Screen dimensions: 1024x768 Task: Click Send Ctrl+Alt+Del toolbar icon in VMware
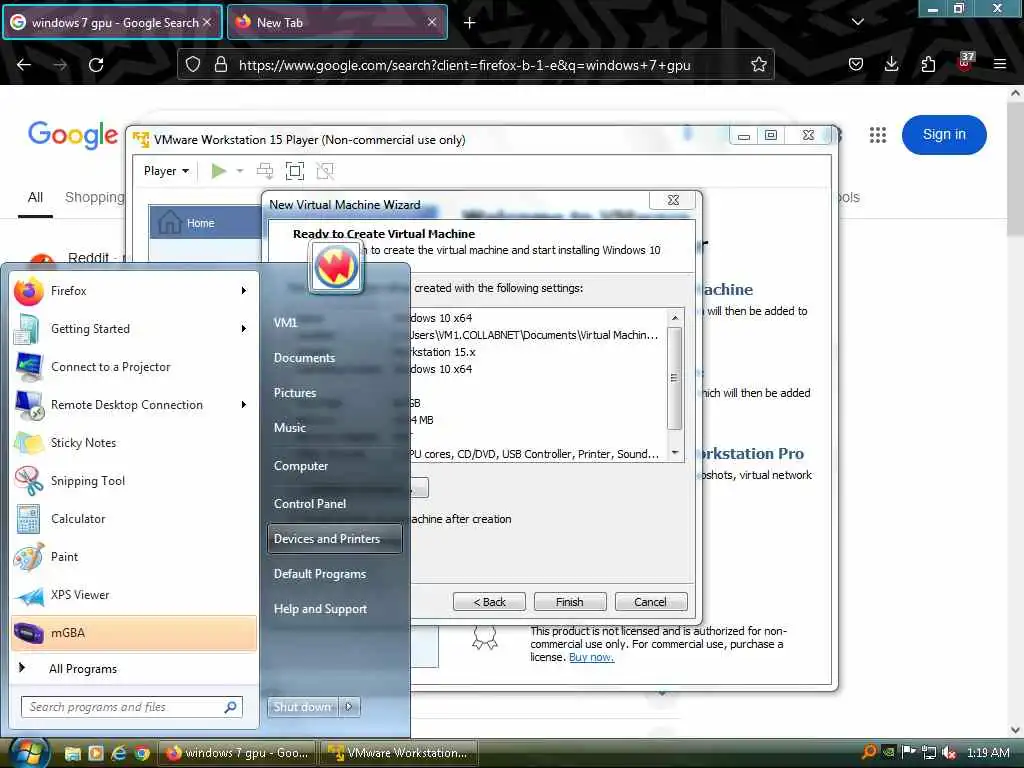tap(264, 171)
